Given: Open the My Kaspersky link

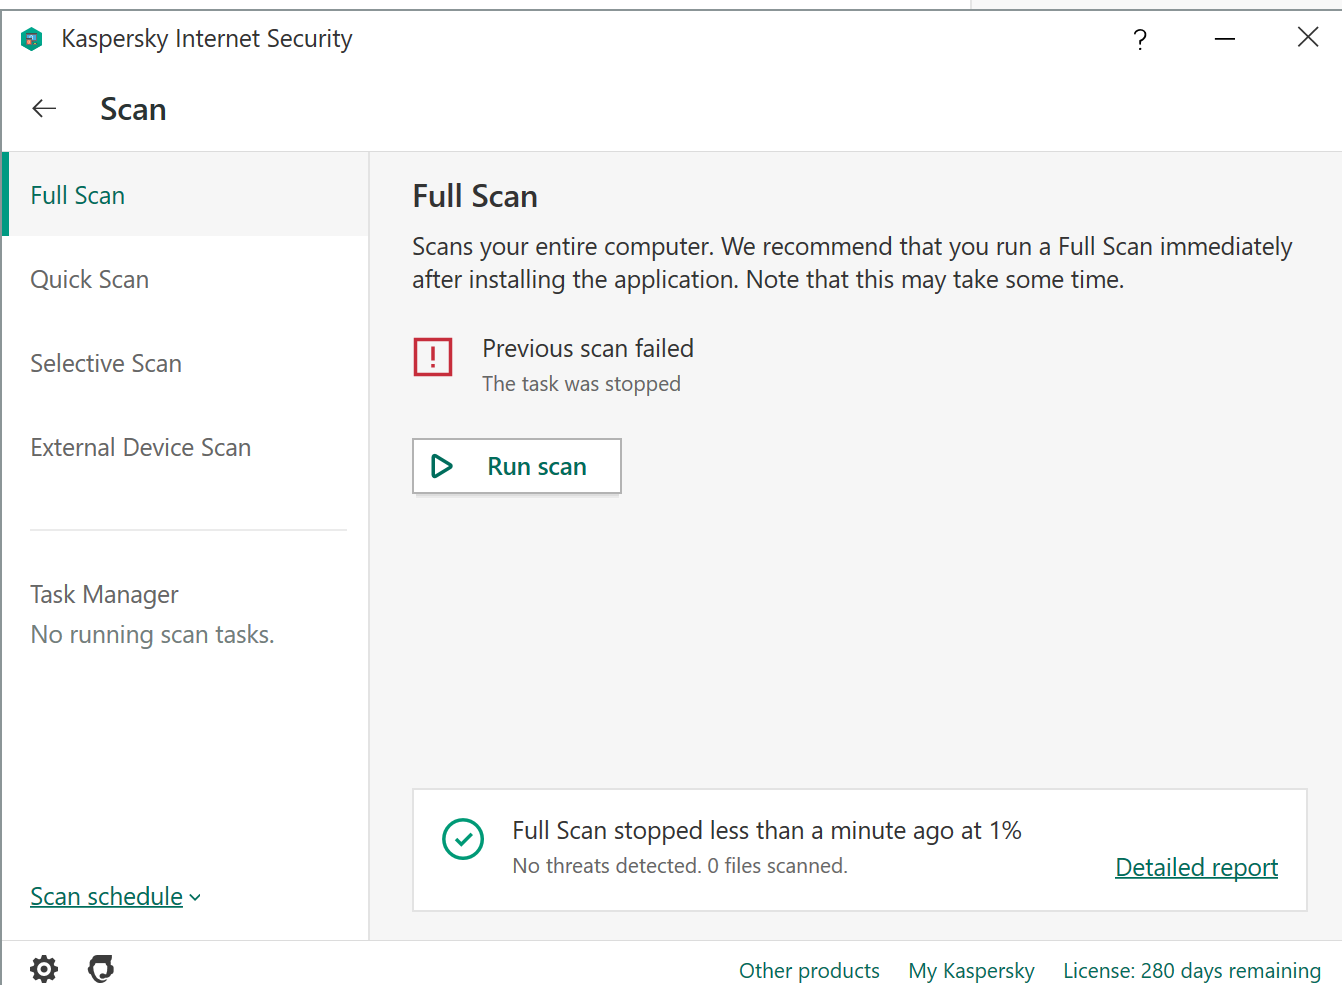Looking at the screenshot, I should pos(971,970).
